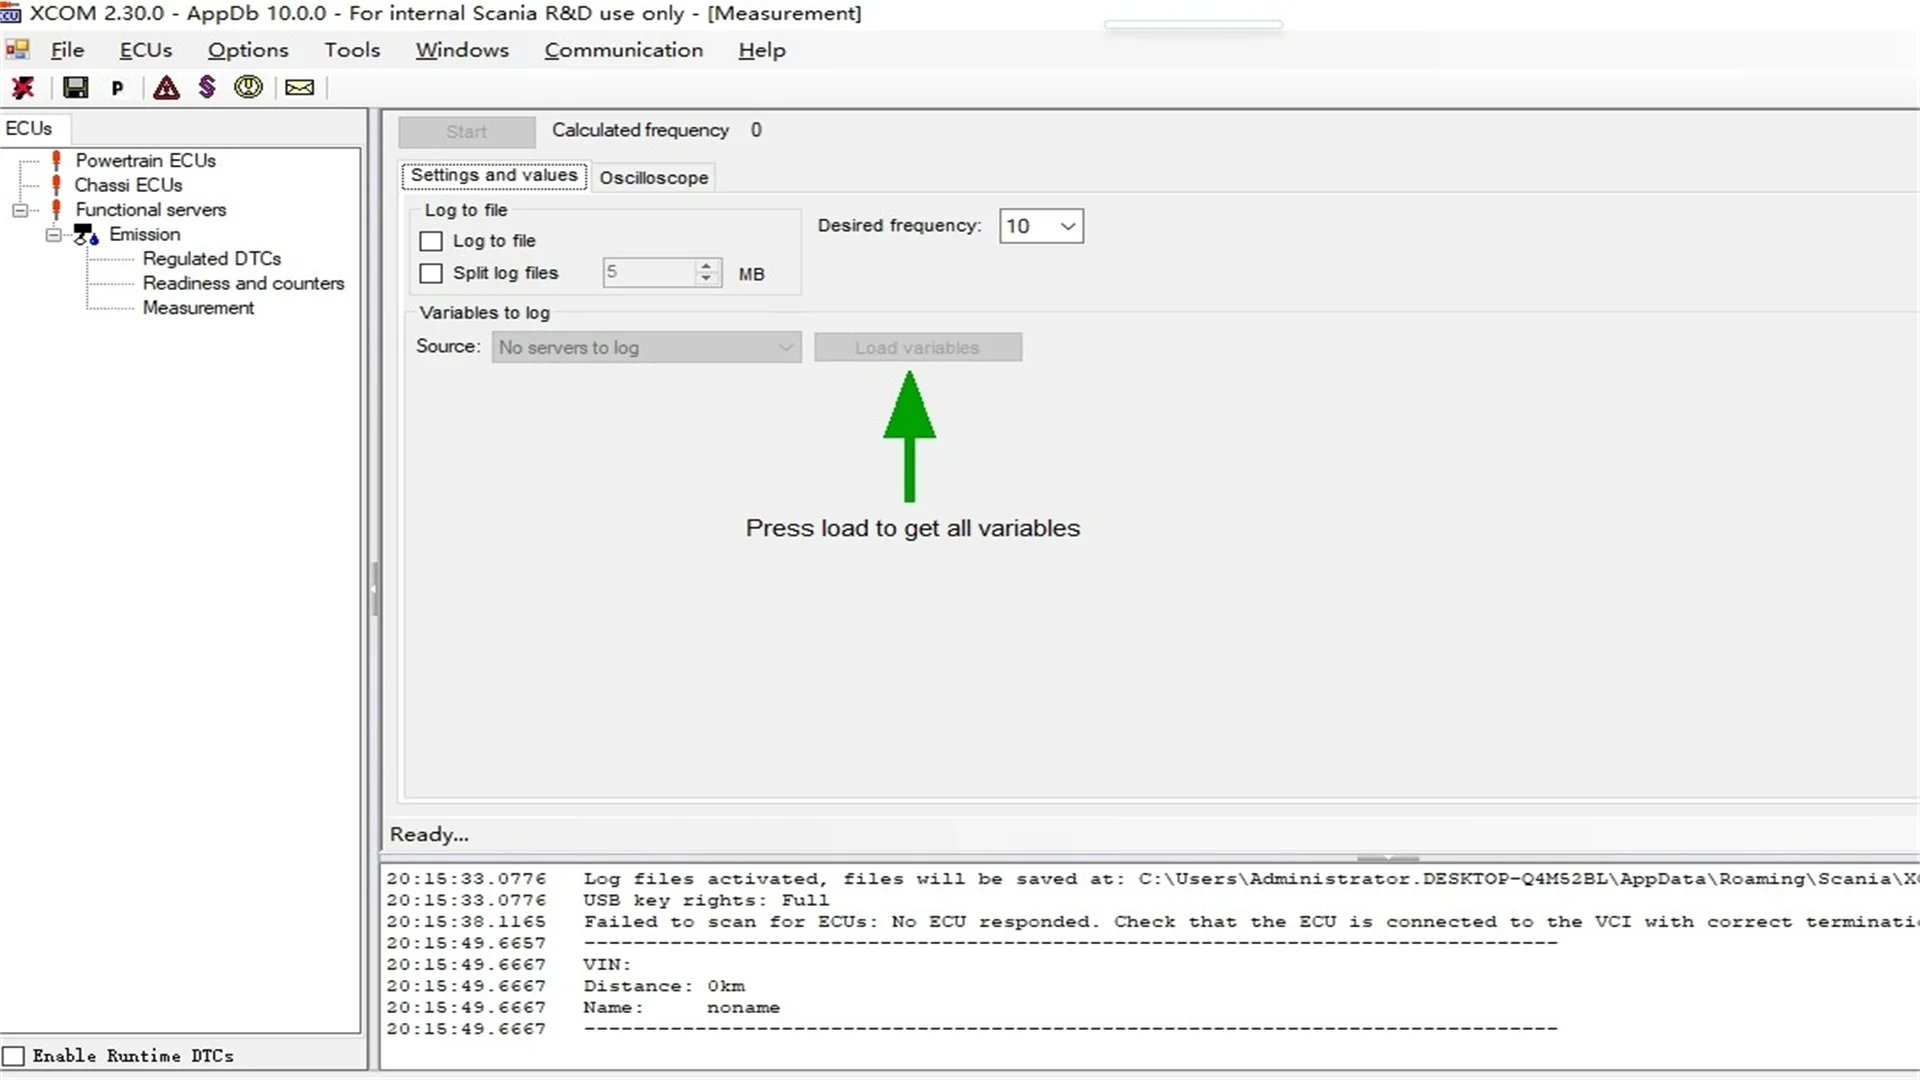Click the bold P toolbar icon

click(x=117, y=88)
